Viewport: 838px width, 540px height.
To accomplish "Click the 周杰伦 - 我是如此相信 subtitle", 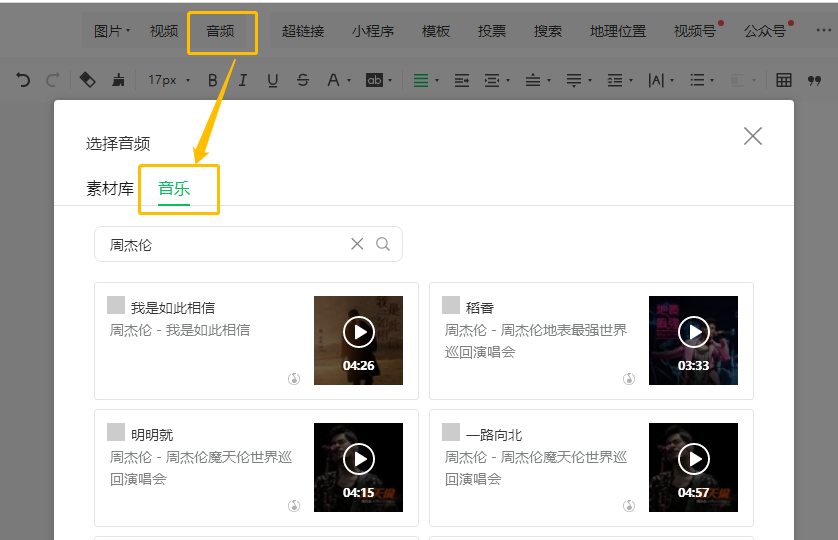I will 180,330.
